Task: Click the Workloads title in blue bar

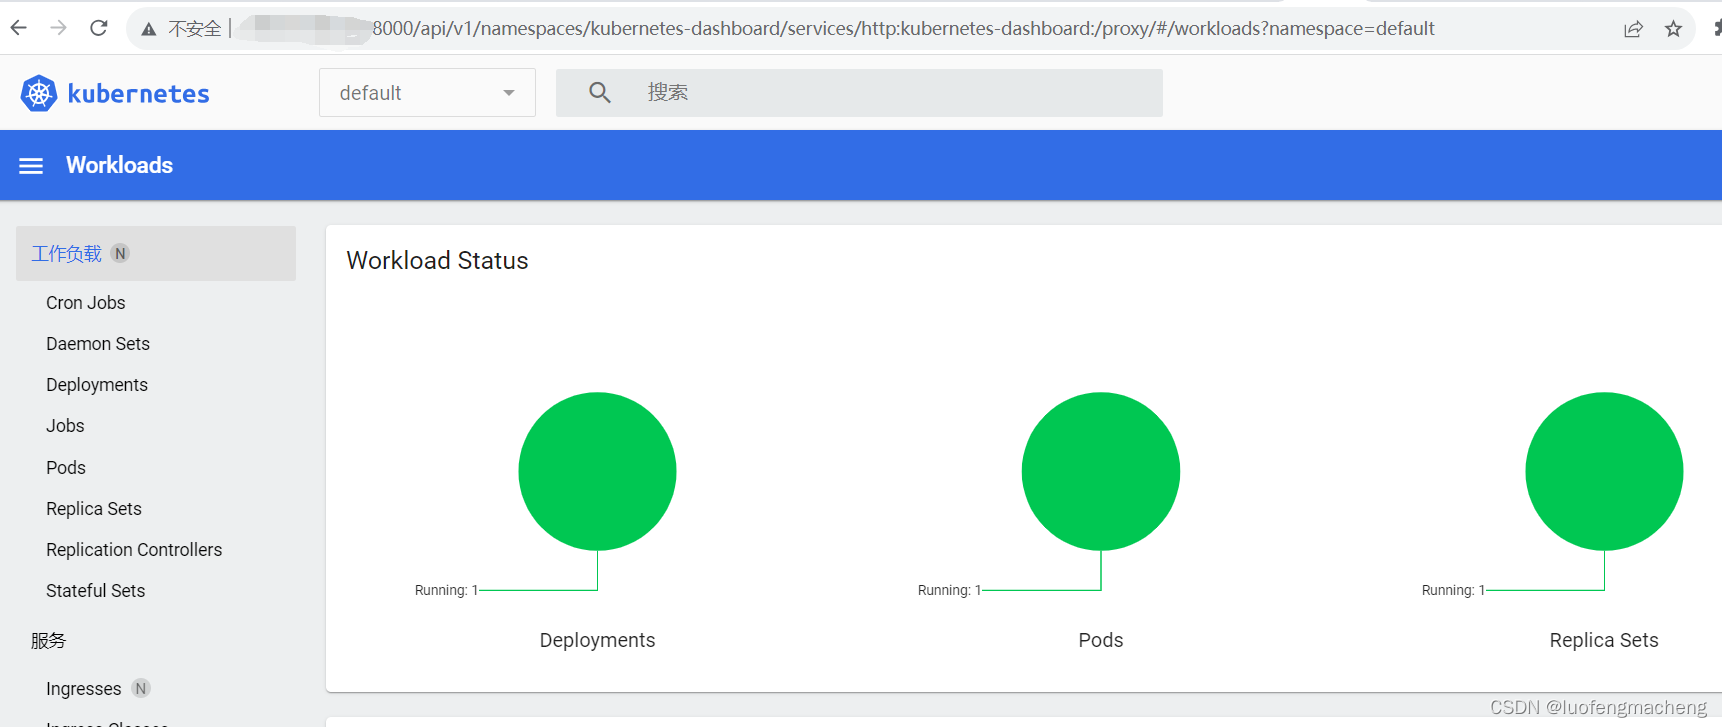Action: (119, 165)
